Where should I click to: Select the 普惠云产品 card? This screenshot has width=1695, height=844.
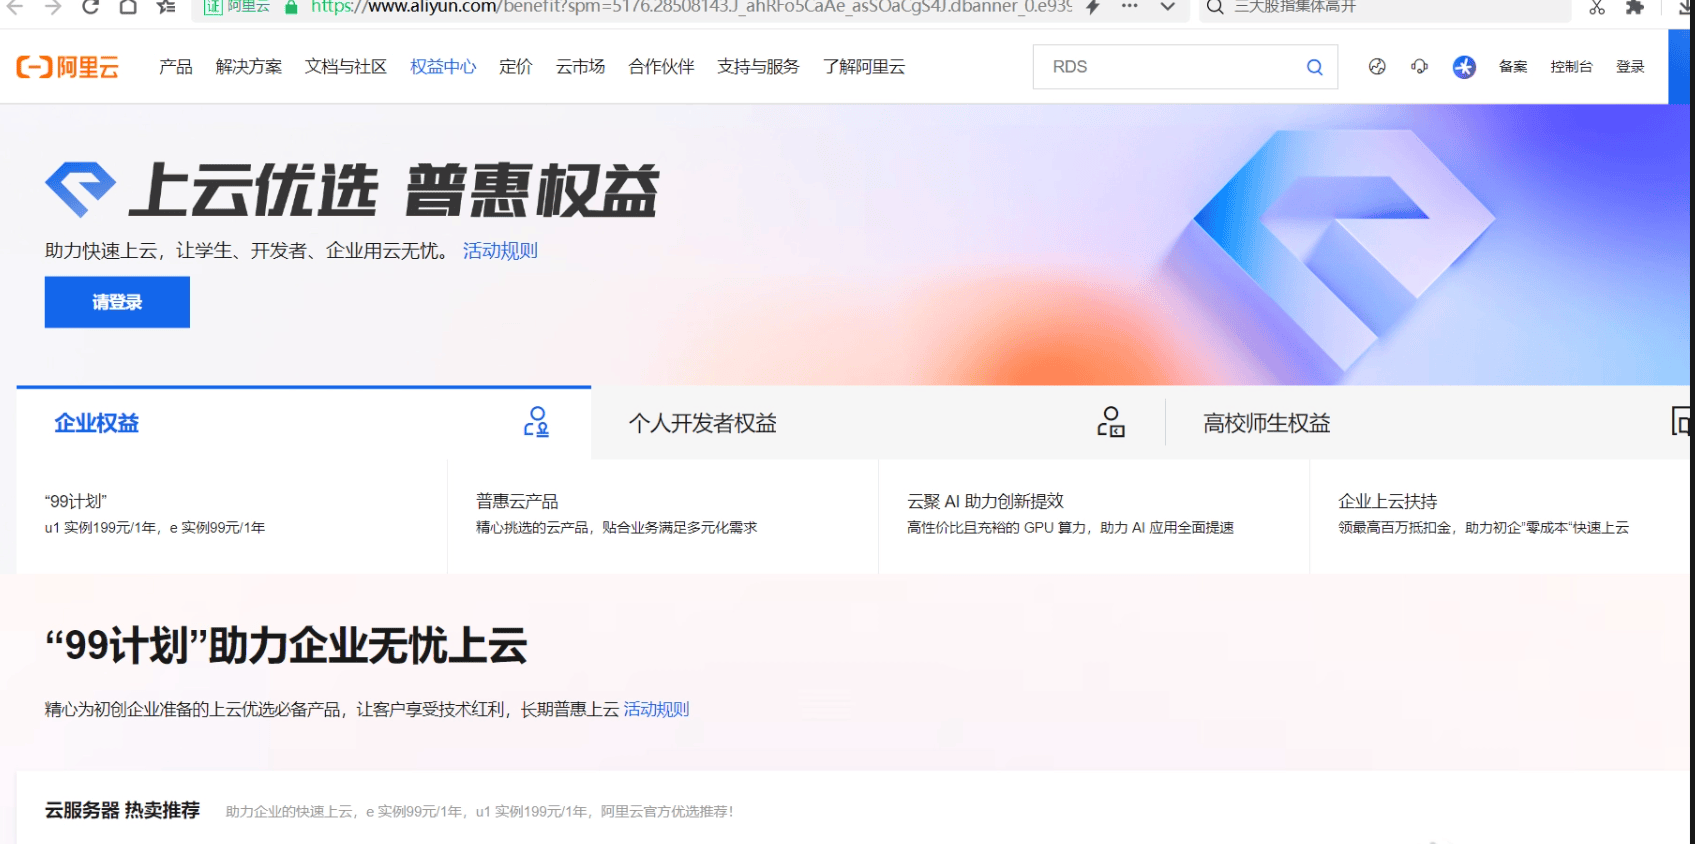pyautogui.click(x=663, y=515)
